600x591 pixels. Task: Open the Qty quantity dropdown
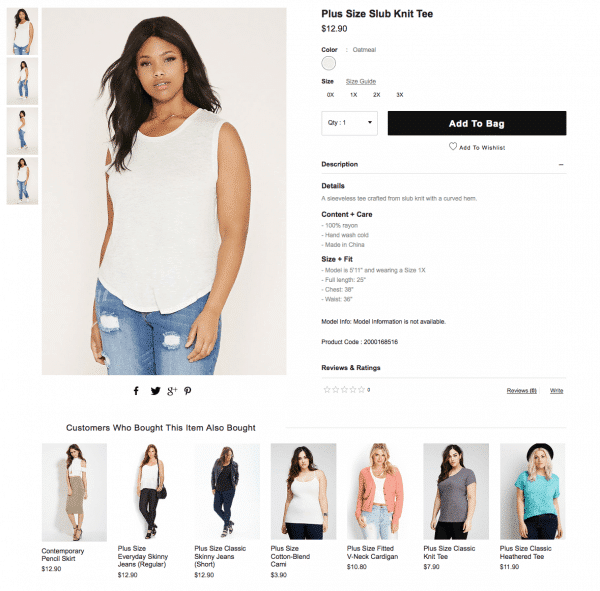tap(349, 123)
